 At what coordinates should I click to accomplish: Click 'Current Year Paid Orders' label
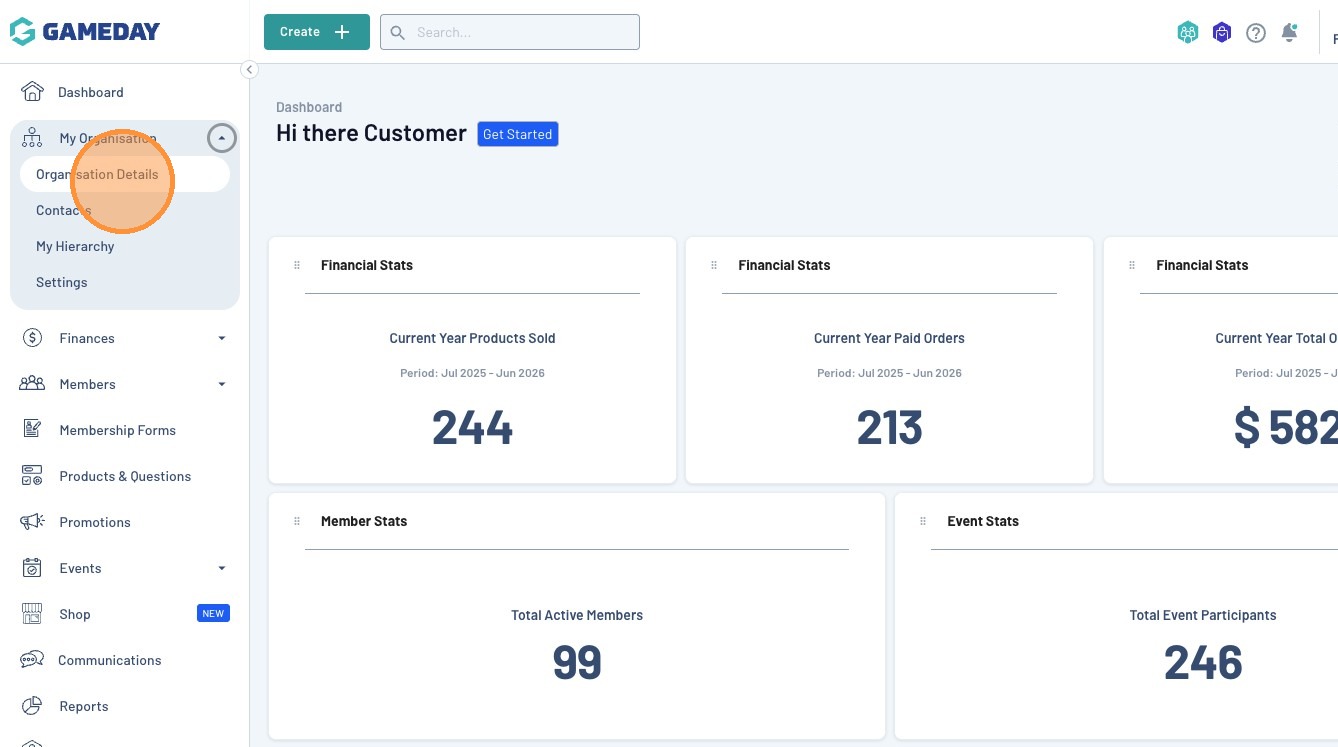tap(889, 338)
